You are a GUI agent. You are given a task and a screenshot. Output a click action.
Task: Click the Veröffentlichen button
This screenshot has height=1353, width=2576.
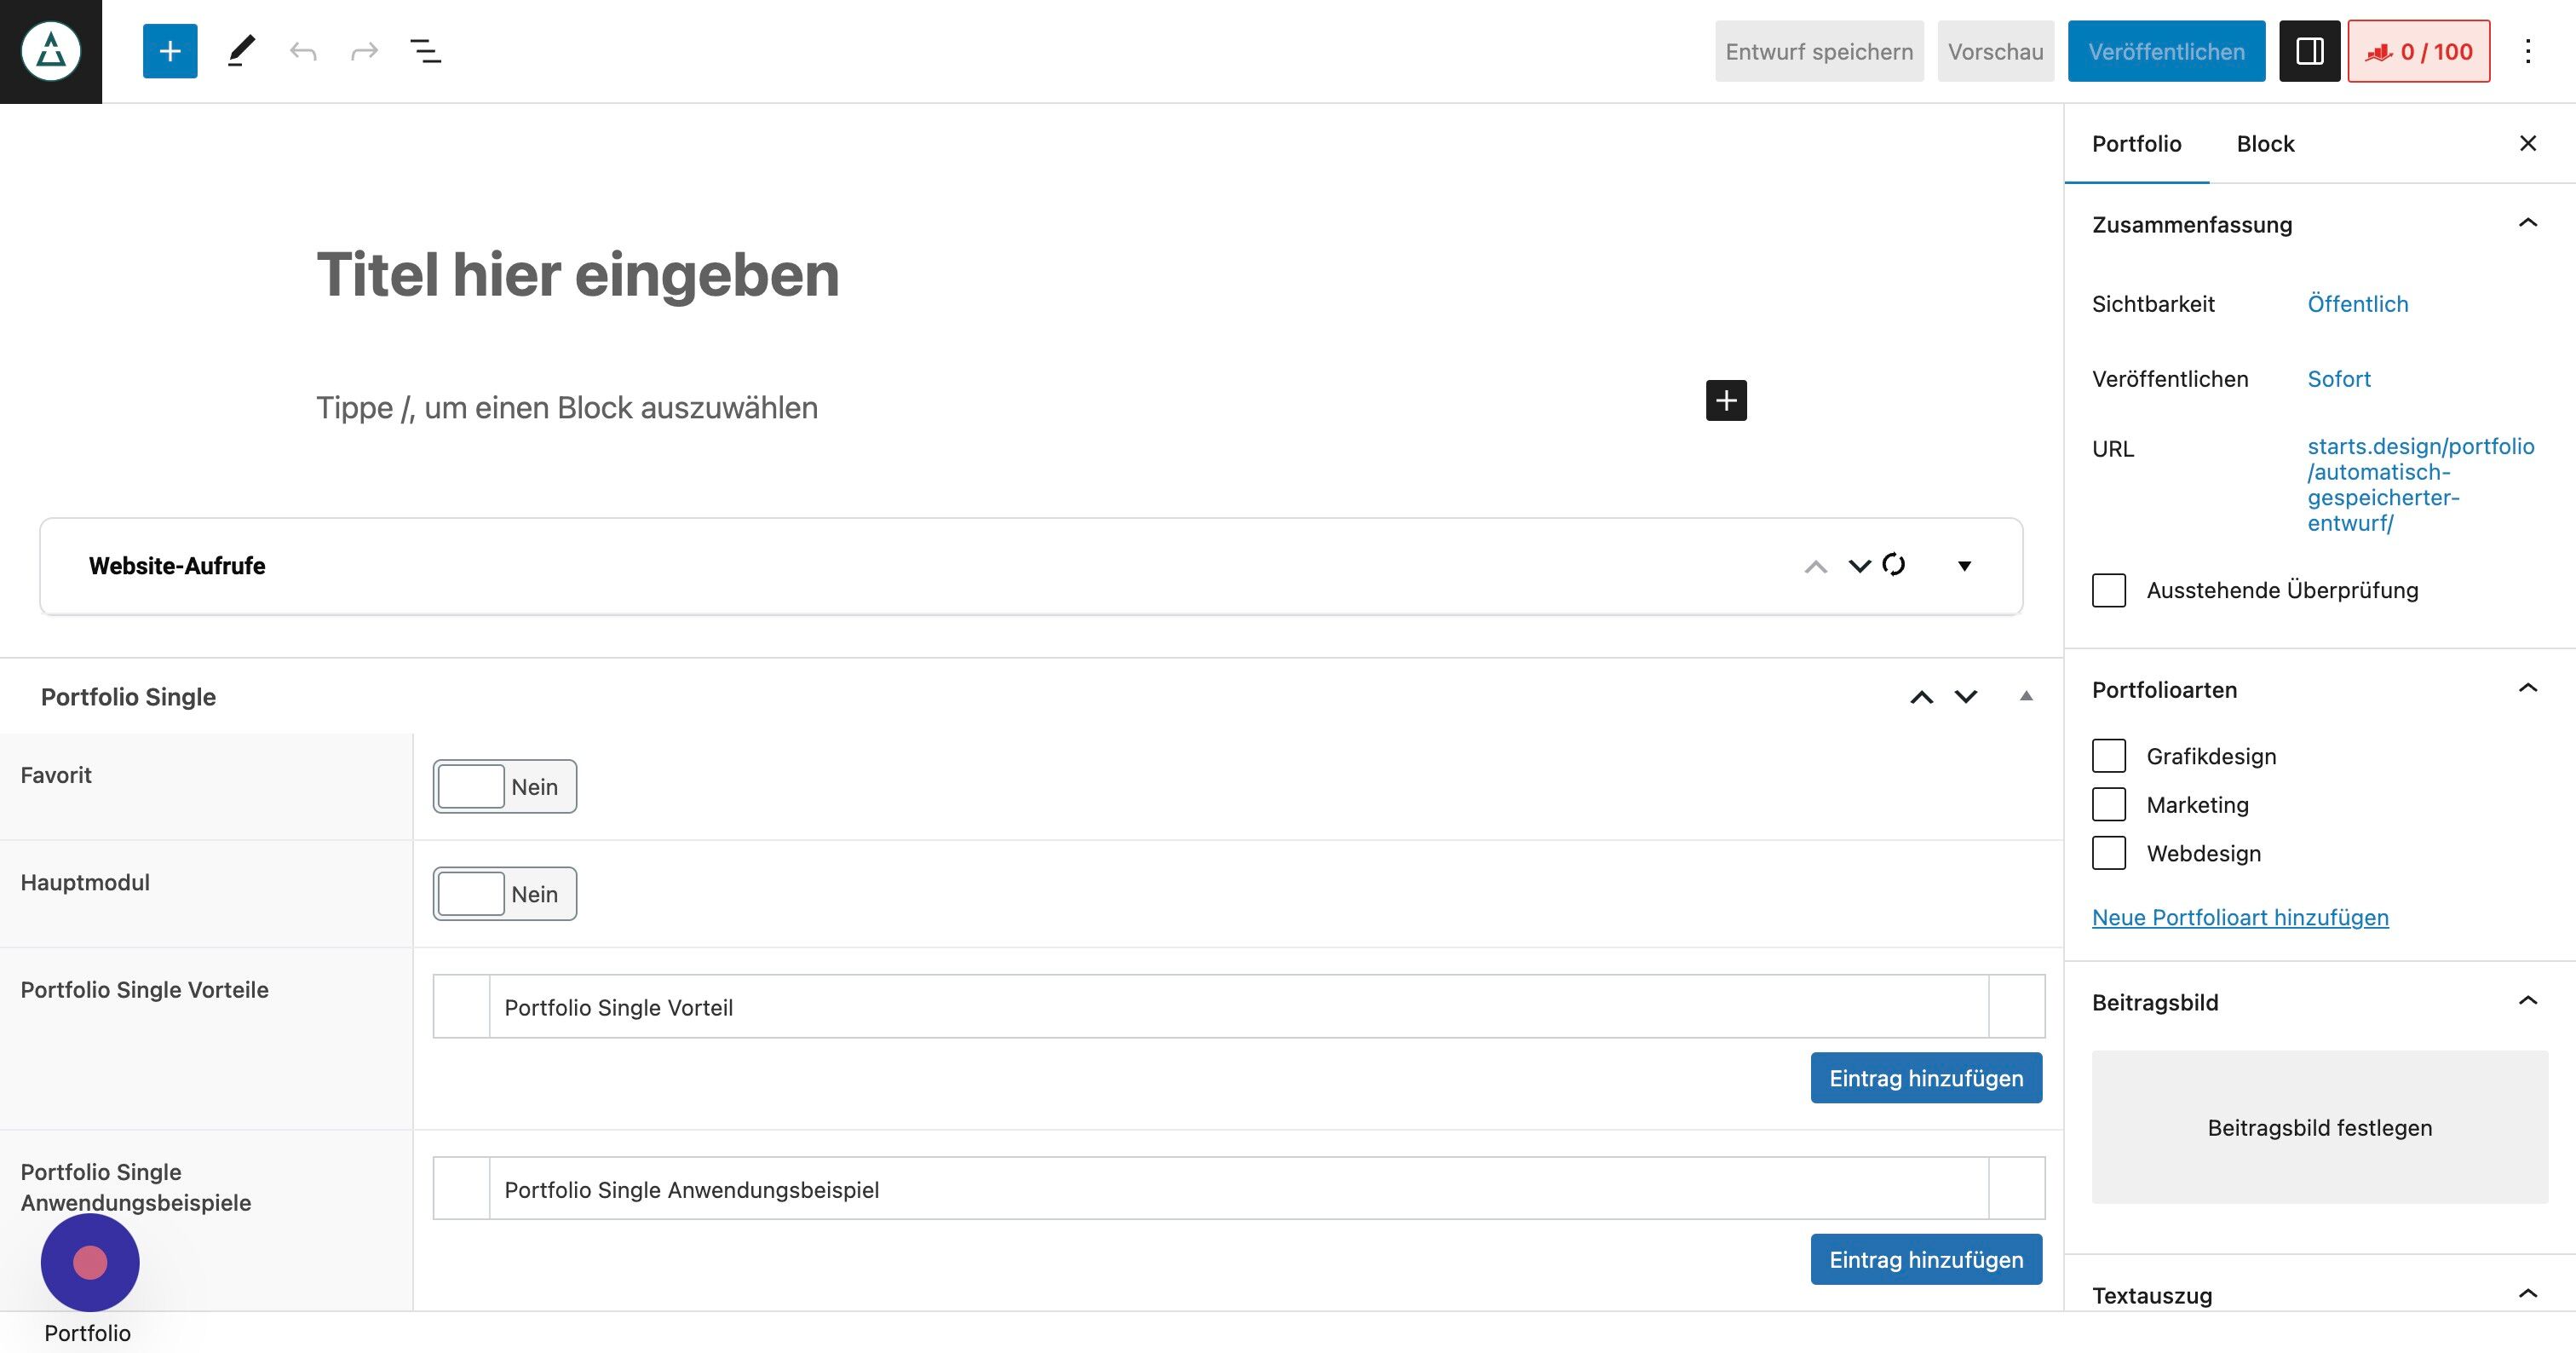(x=2166, y=51)
